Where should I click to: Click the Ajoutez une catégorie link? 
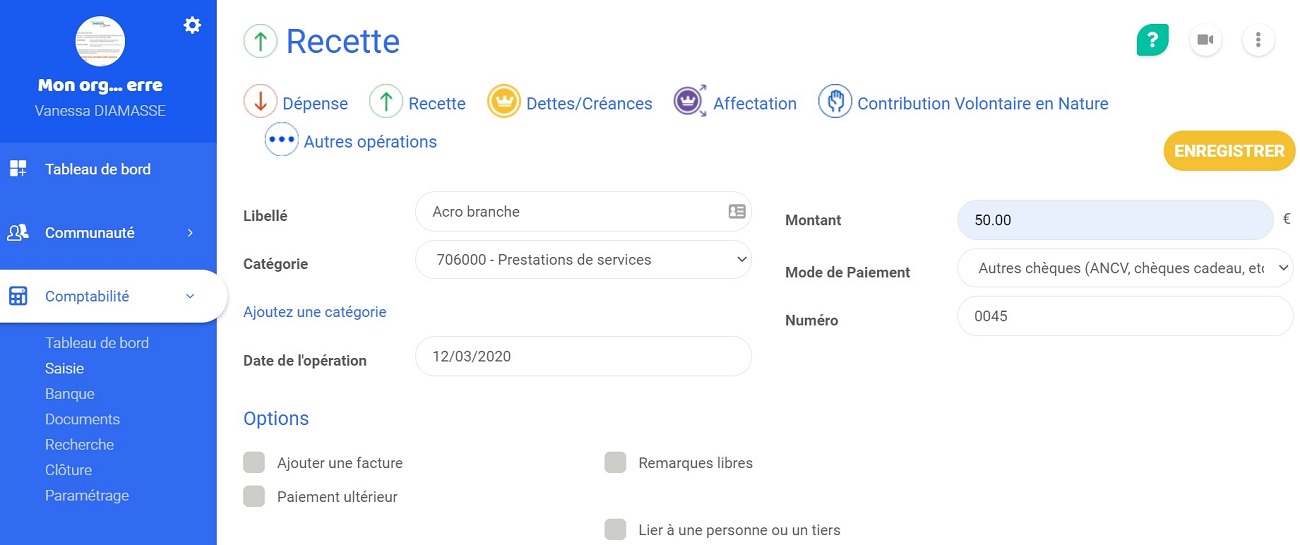click(x=315, y=312)
